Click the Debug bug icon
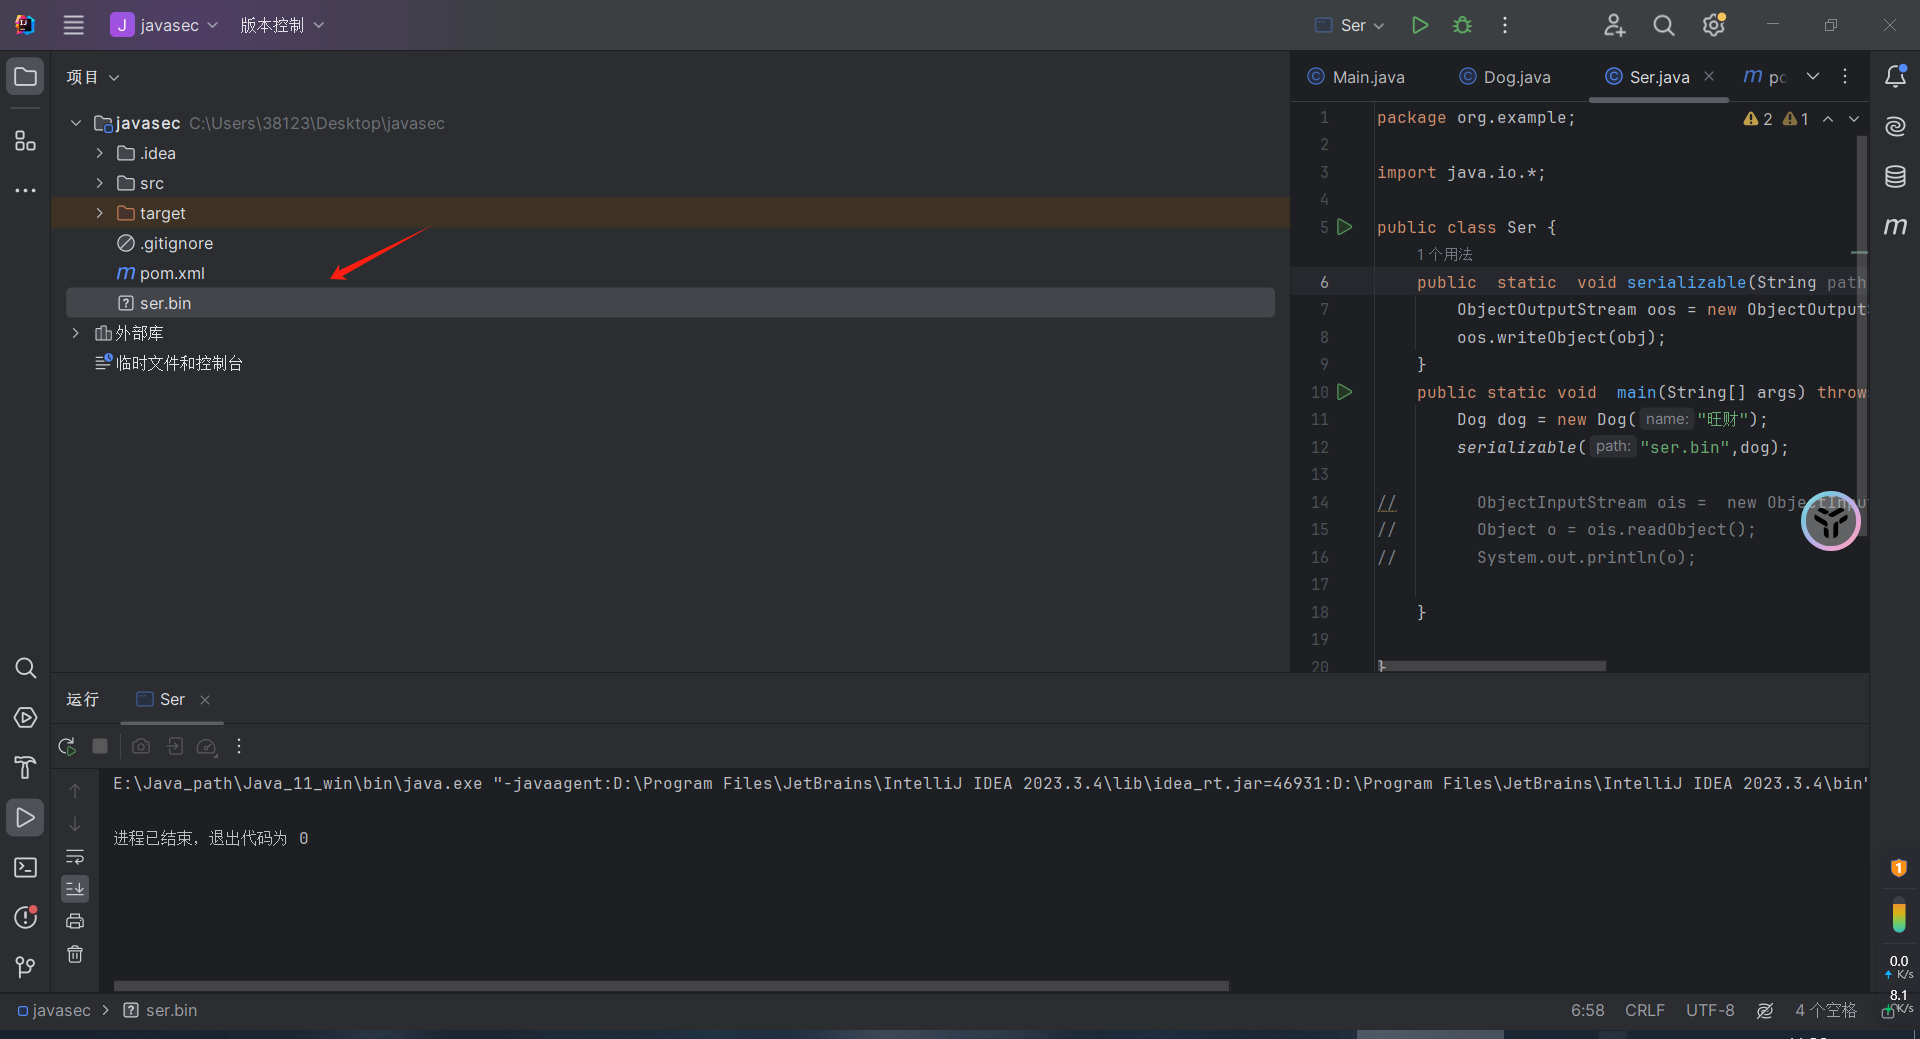 1462,25
